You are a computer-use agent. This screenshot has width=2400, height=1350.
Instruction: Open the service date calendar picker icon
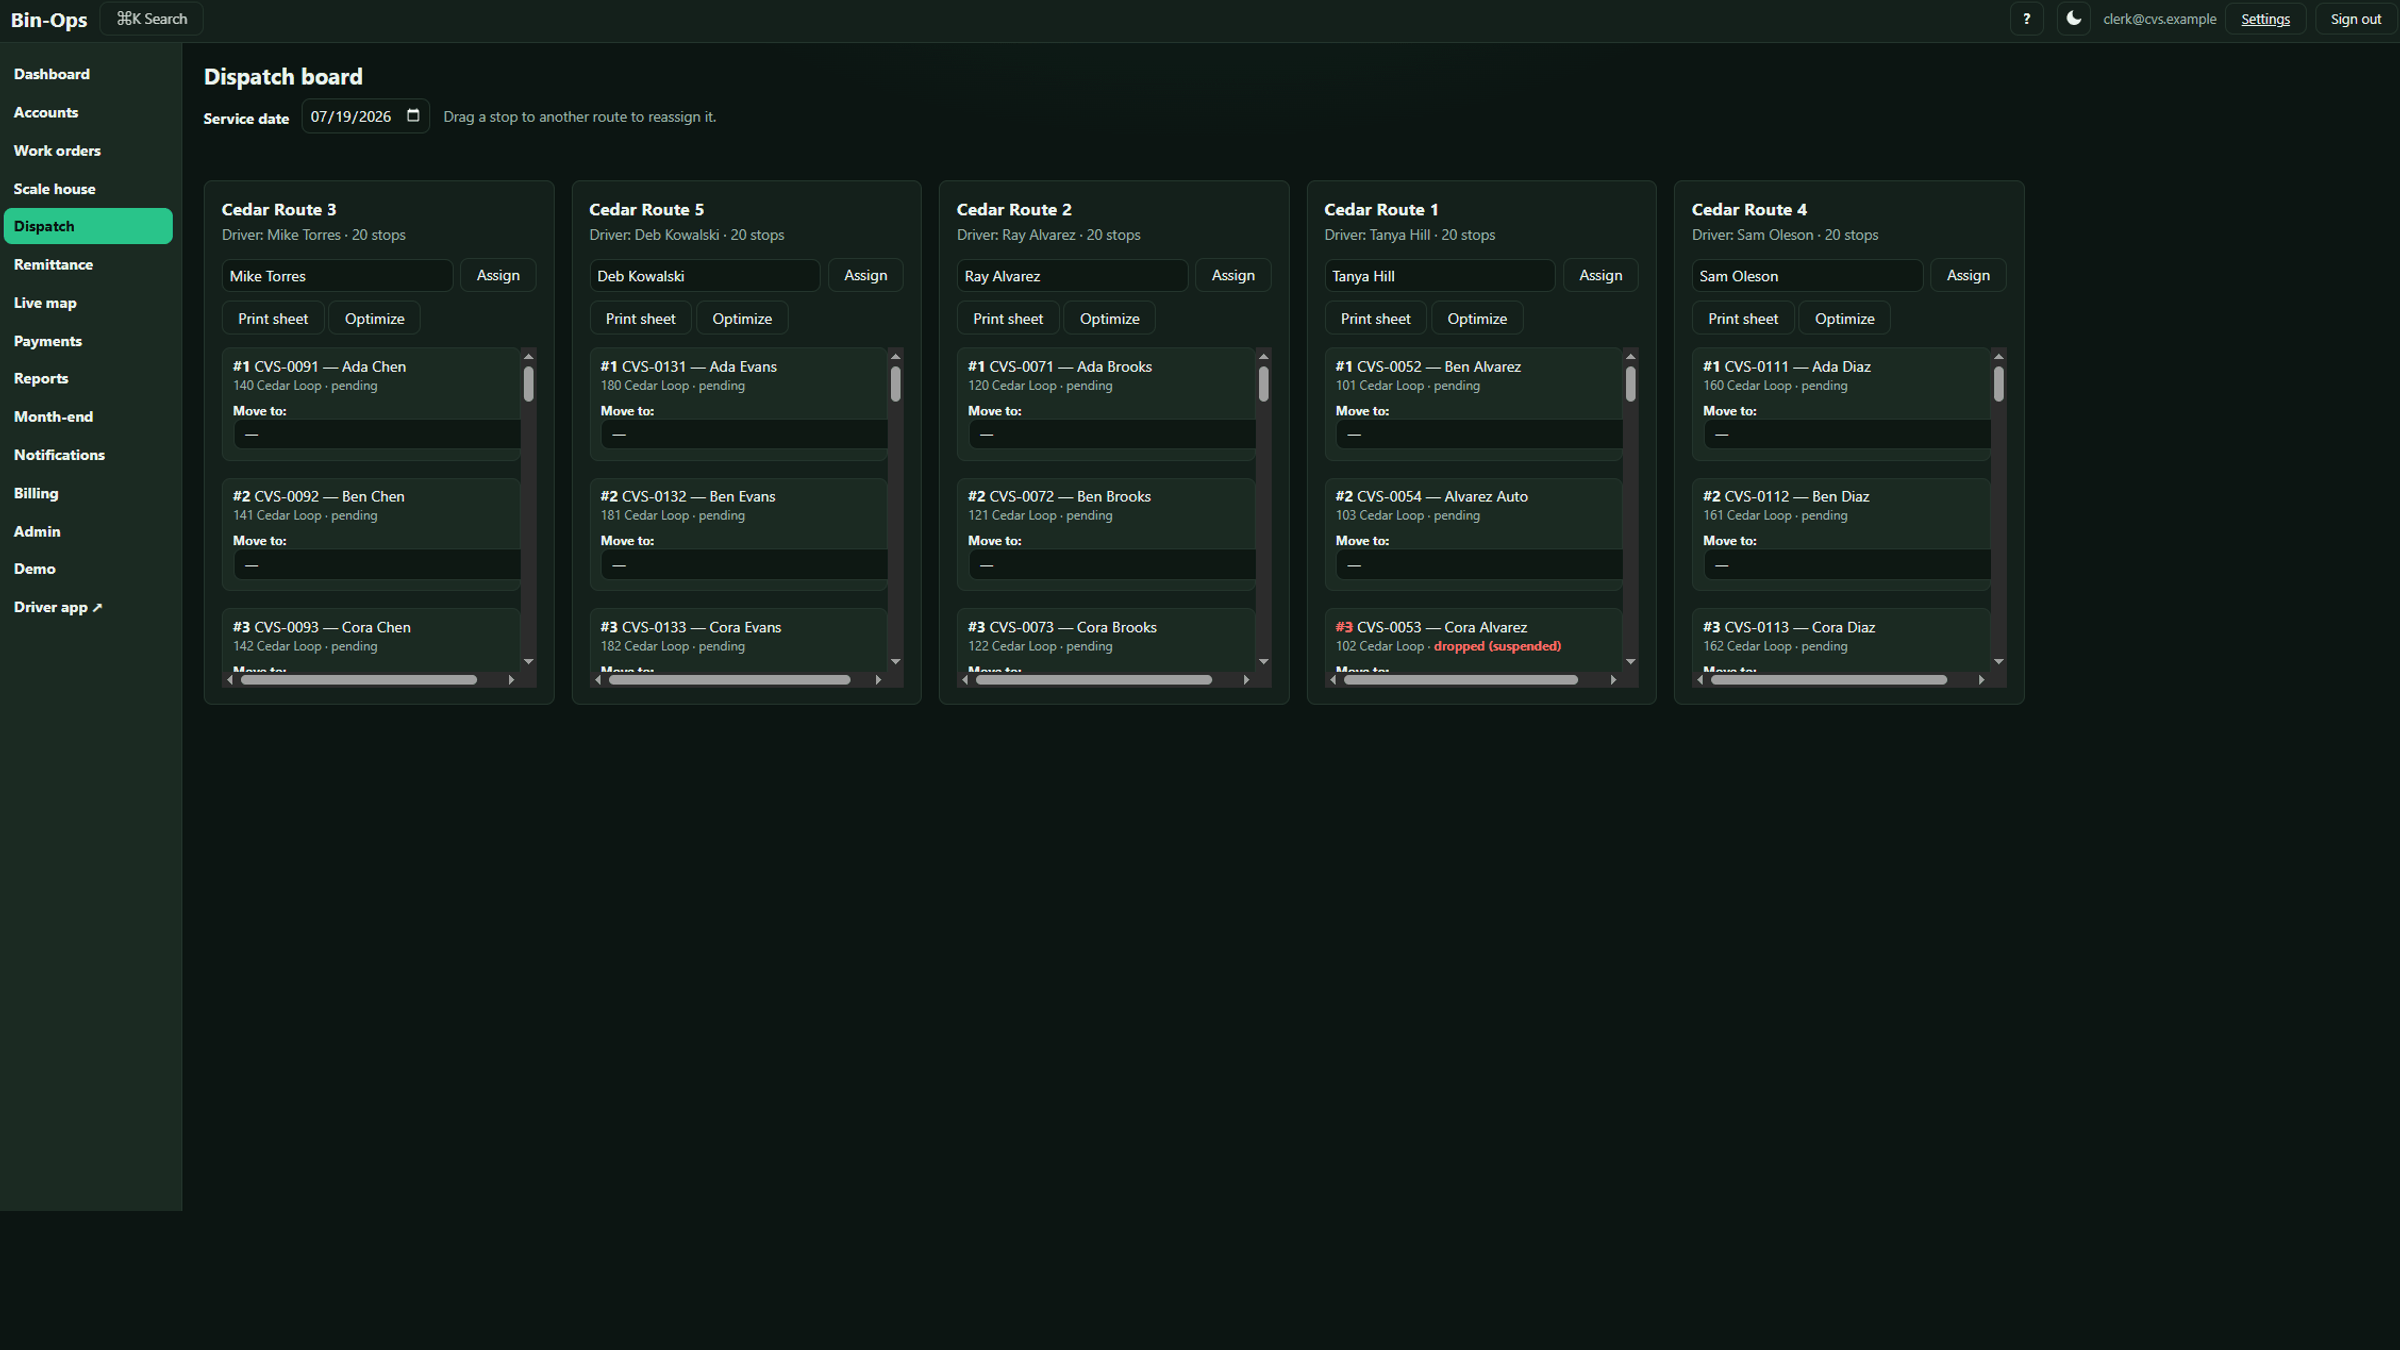pos(413,116)
